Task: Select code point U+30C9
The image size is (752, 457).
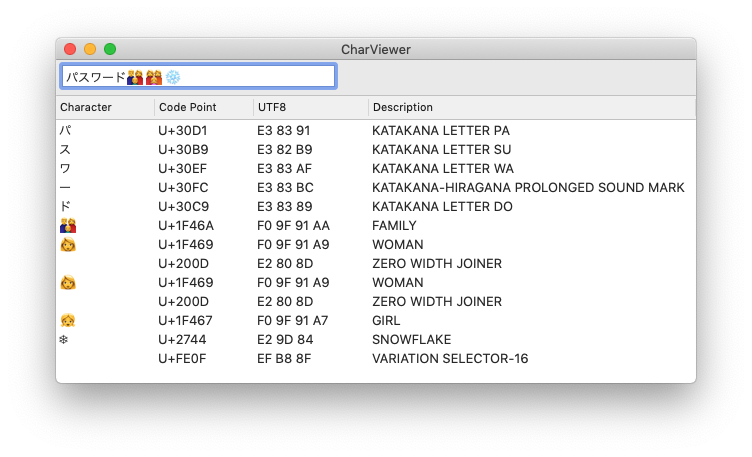Action: (x=184, y=207)
